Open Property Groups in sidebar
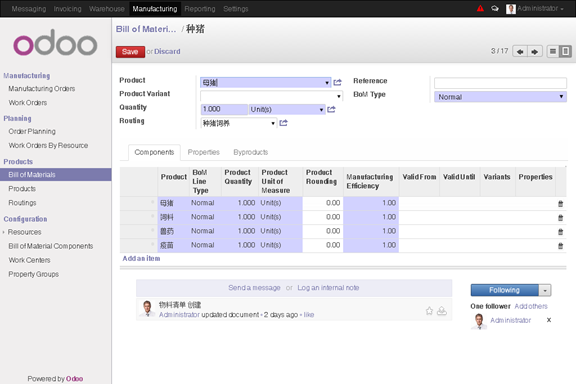This screenshot has width=576, height=384. tap(33, 274)
